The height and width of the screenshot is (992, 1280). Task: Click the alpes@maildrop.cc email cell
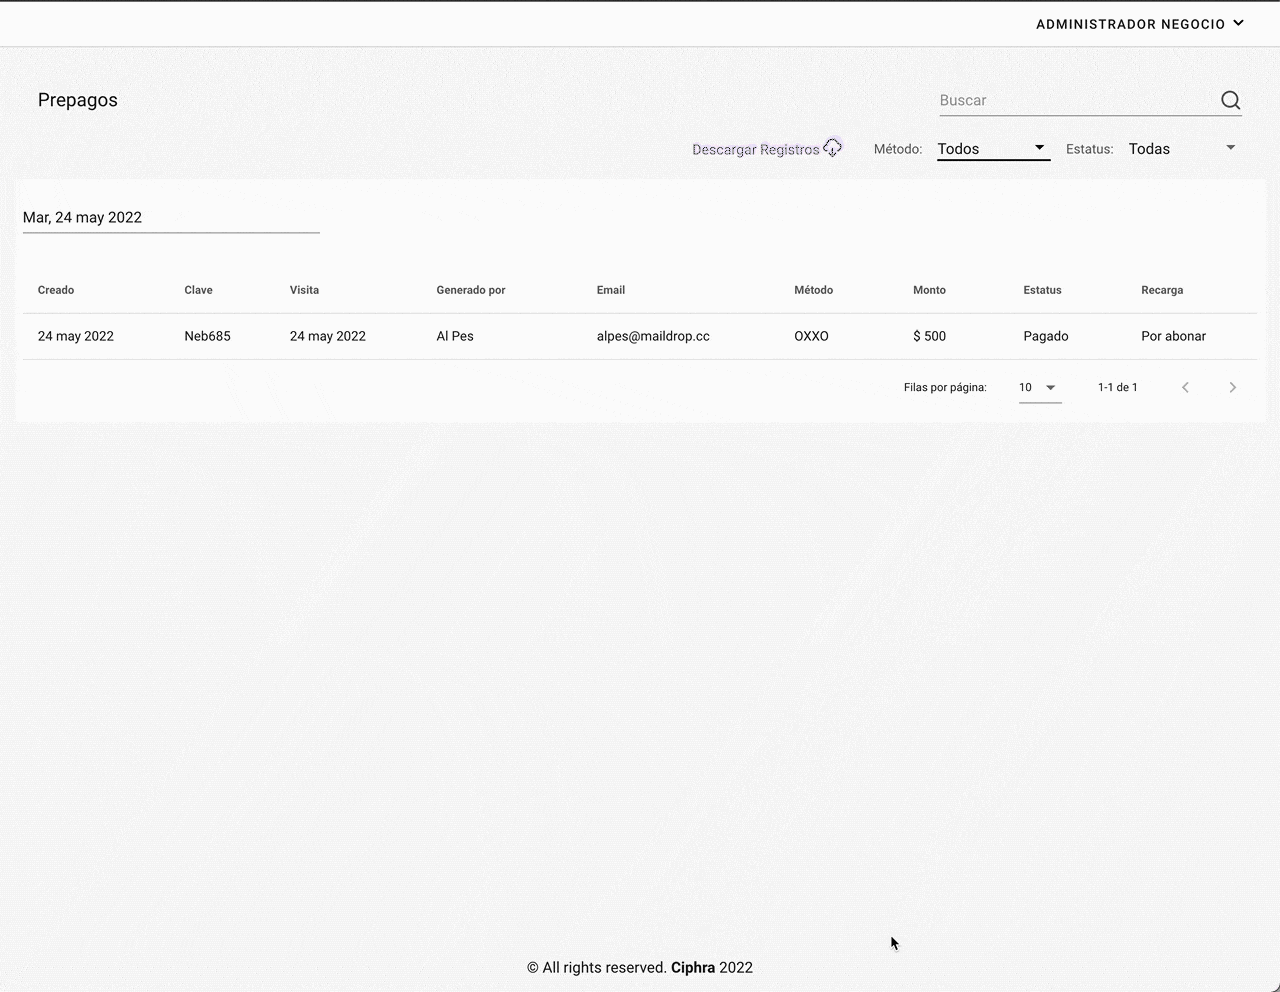pos(653,336)
